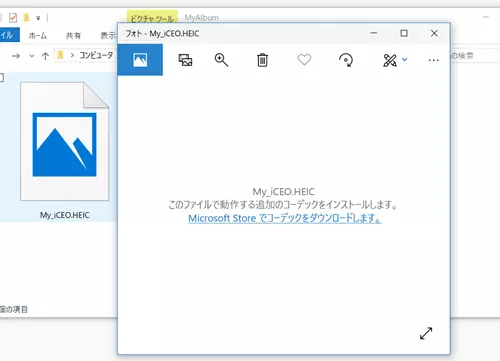Mark photo as favorite with heart
This screenshot has width=500, height=361.
(x=304, y=60)
